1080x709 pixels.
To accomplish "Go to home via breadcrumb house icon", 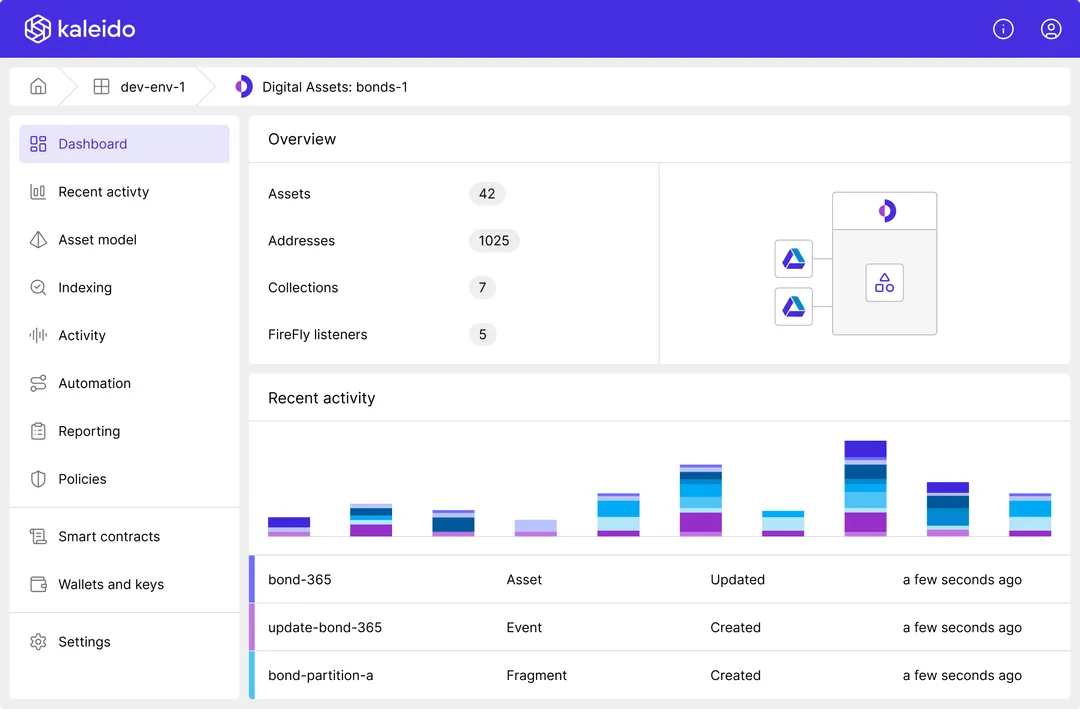I will pyautogui.click(x=39, y=86).
